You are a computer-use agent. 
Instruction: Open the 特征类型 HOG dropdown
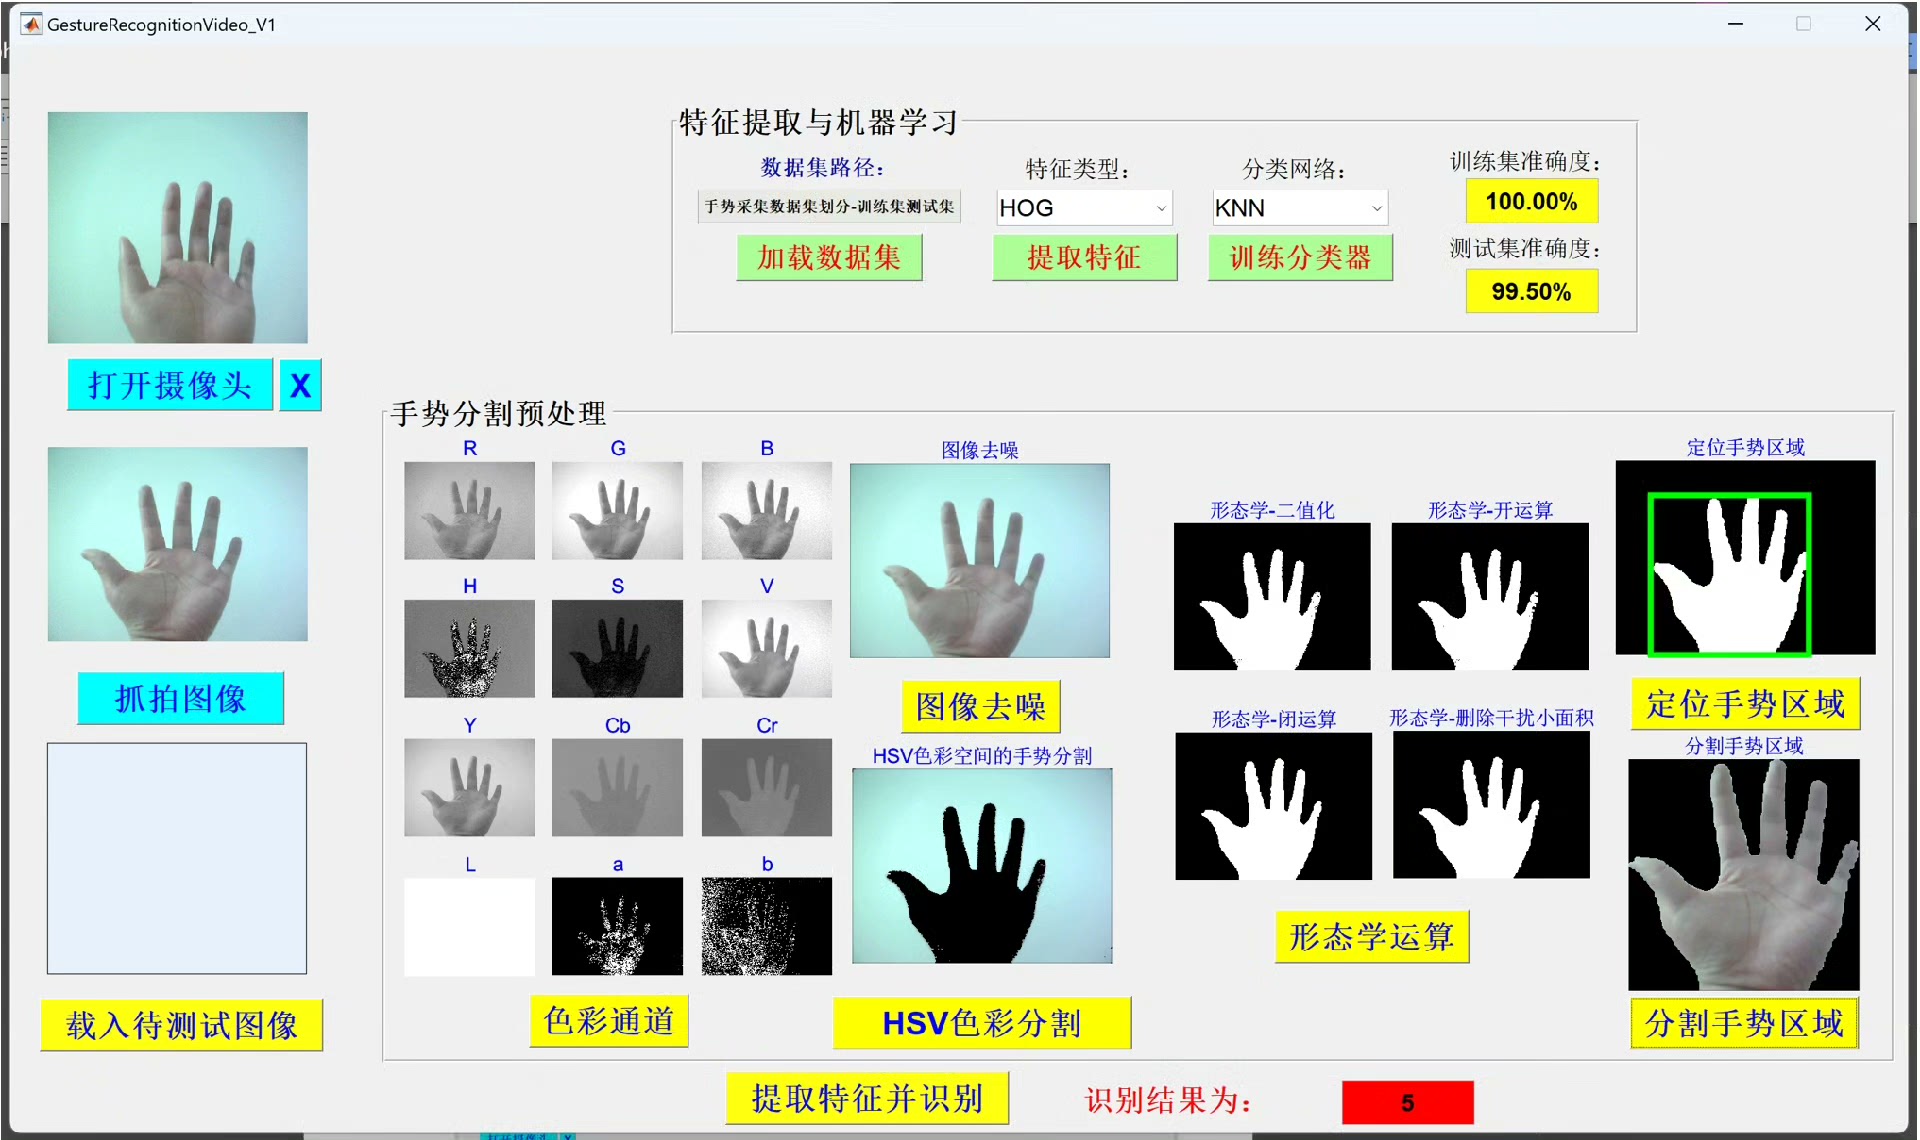(x=1084, y=208)
